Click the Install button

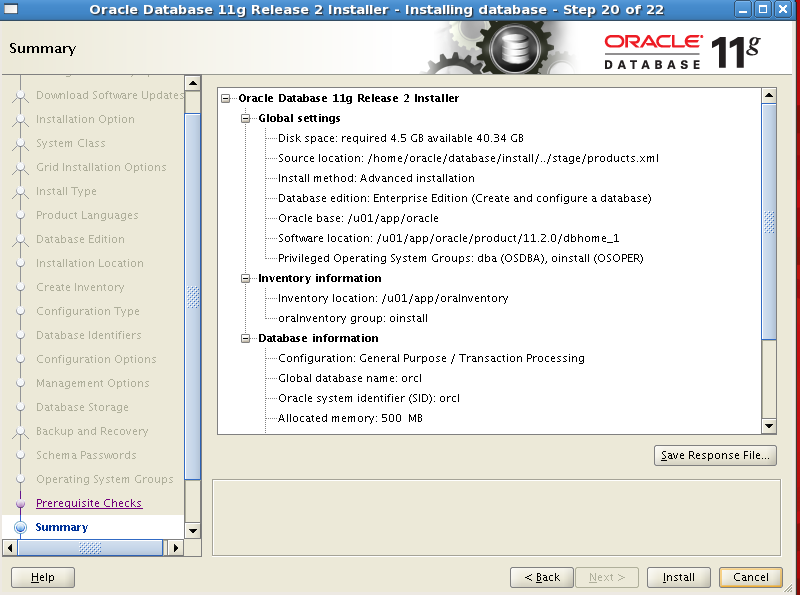point(679,577)
